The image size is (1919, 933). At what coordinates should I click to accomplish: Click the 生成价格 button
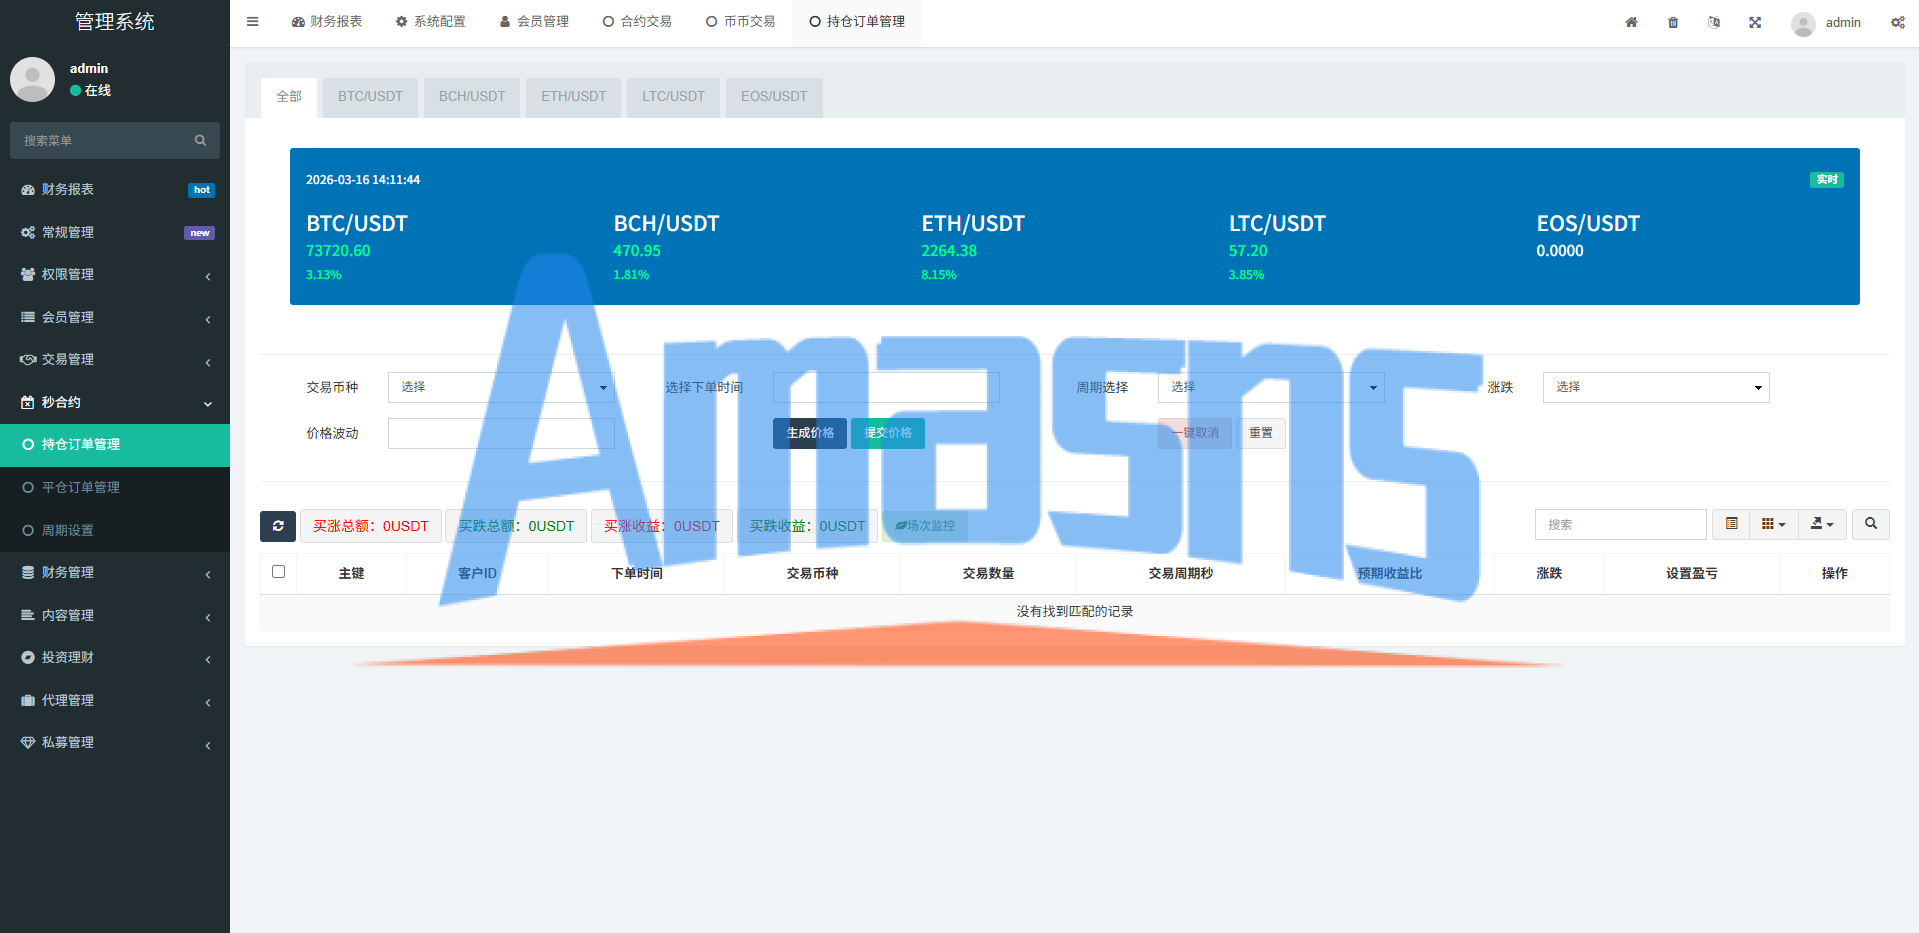810,433
